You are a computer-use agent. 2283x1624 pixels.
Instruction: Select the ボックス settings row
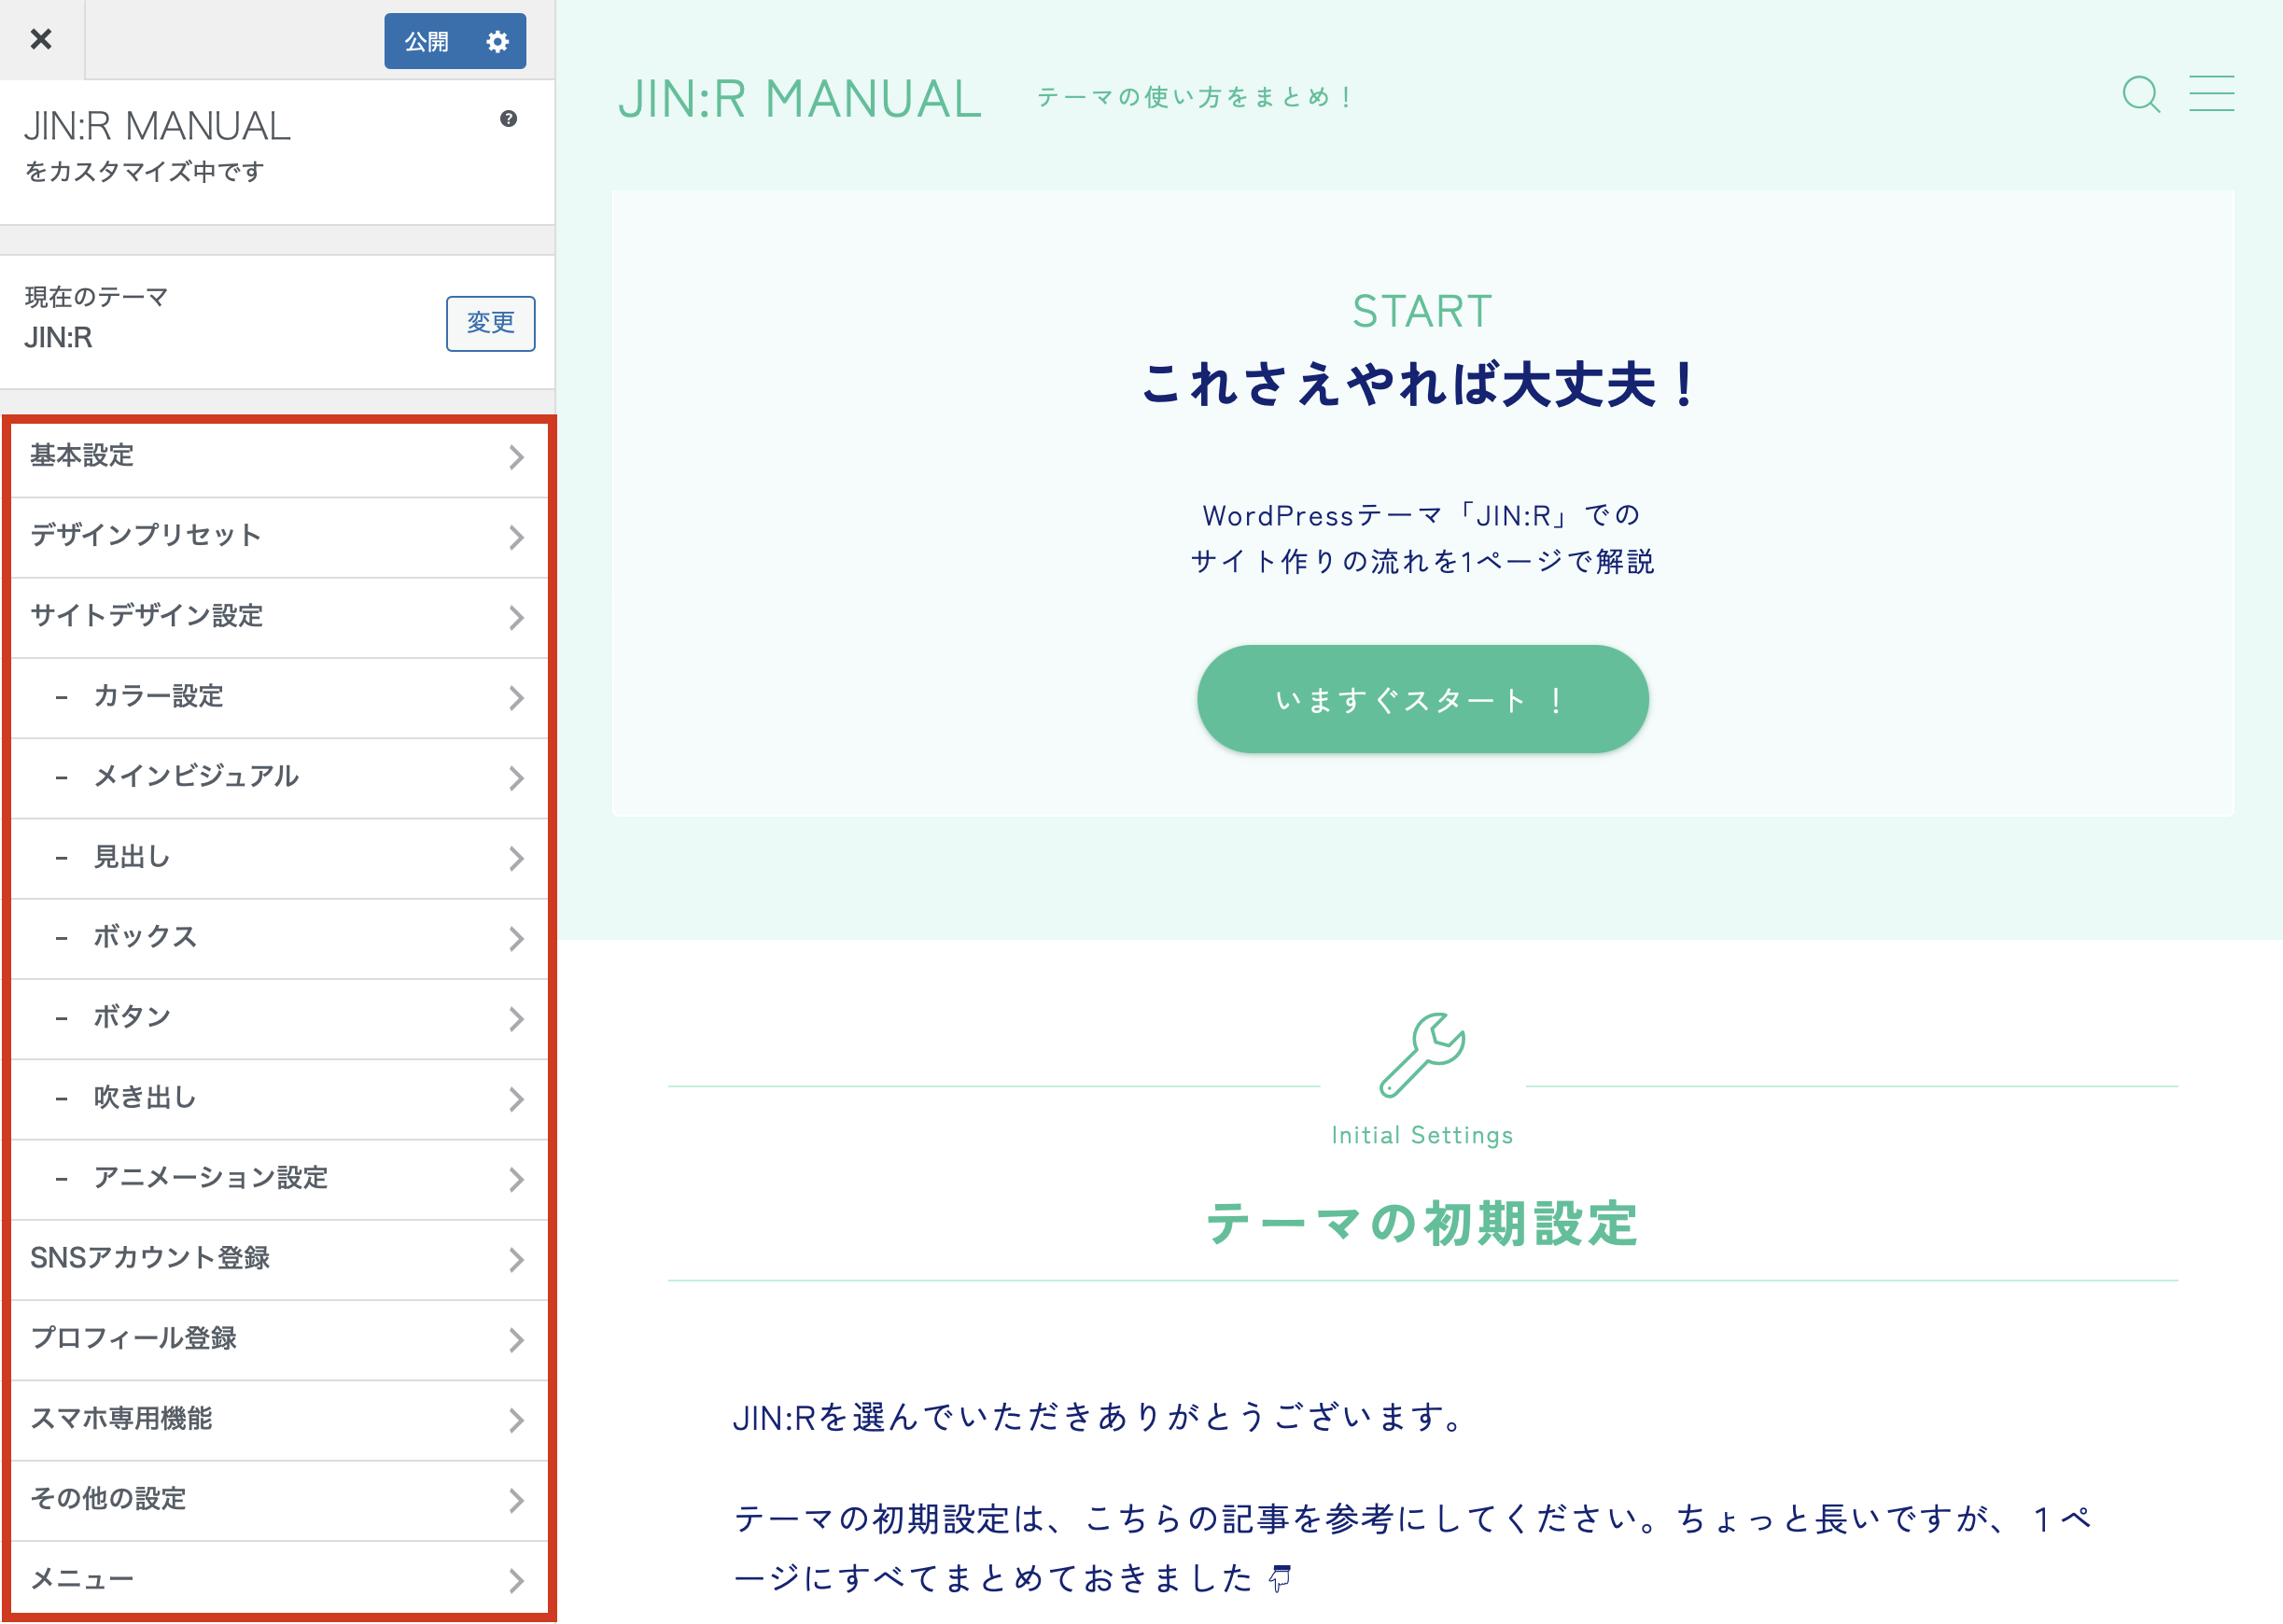coord(279,938)
